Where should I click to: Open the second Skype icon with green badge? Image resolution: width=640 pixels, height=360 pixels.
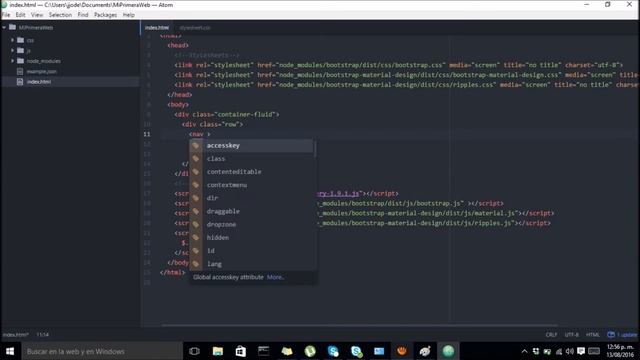(x=356, y=351)
